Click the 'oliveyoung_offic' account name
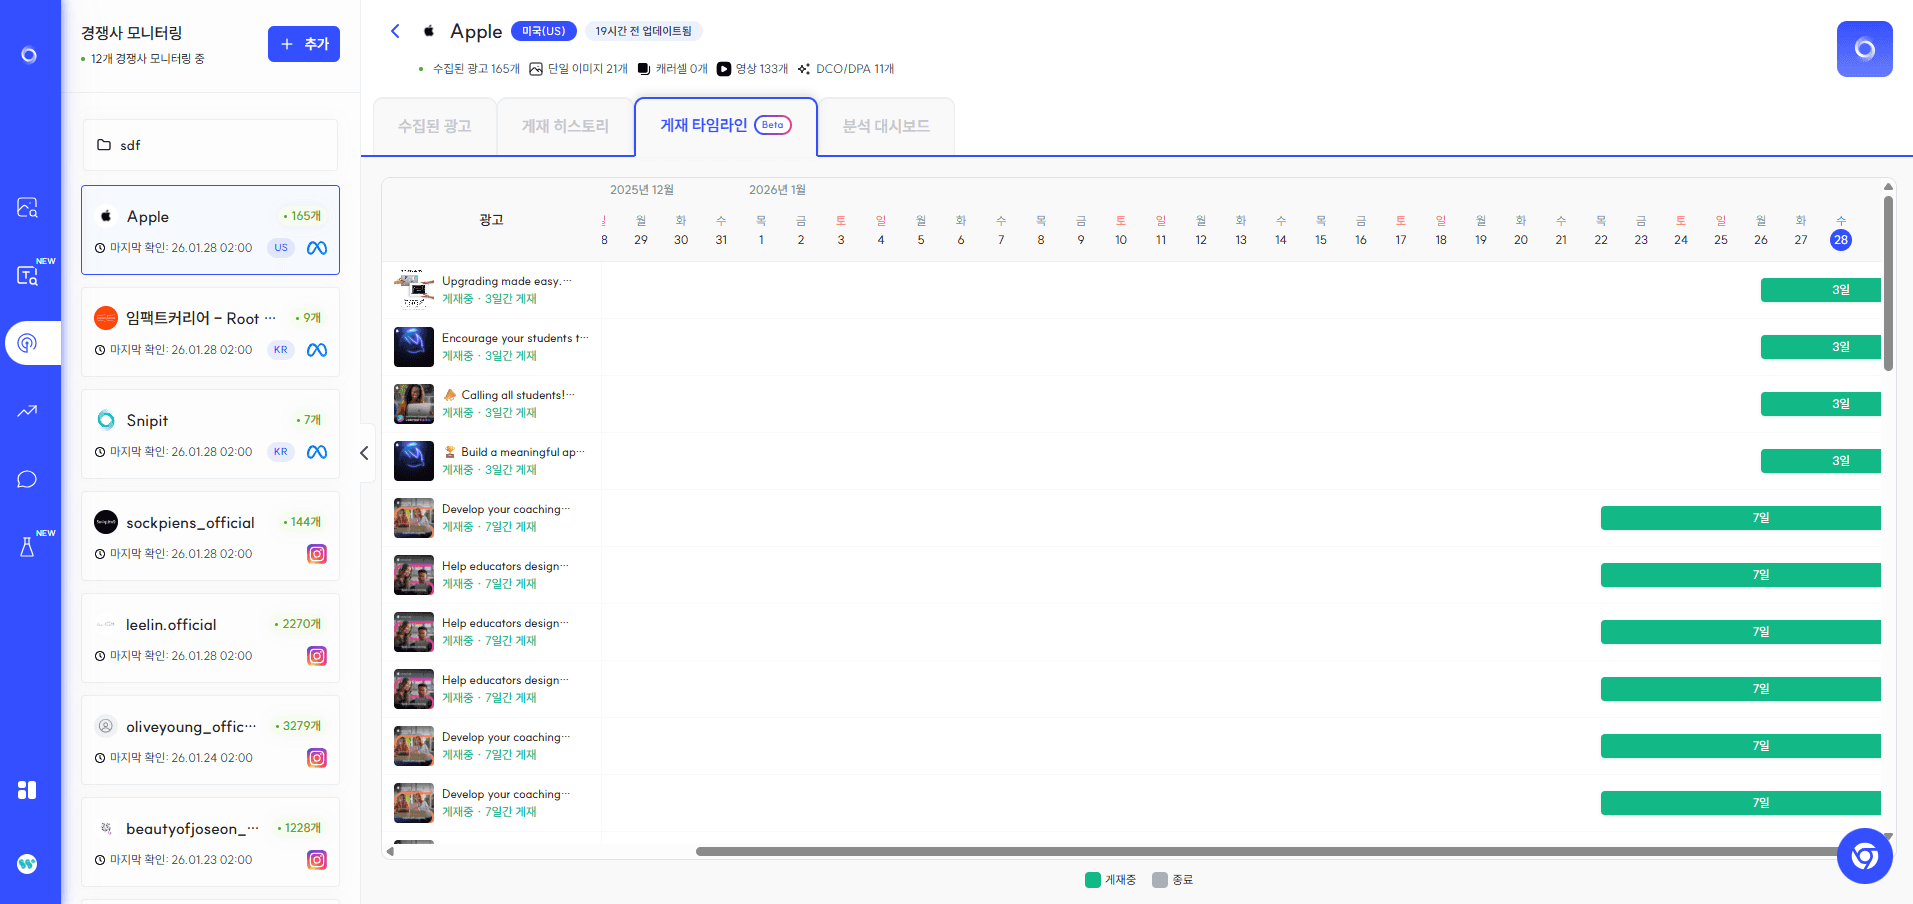Viewport: 1913px width, 904px height. 191,726
